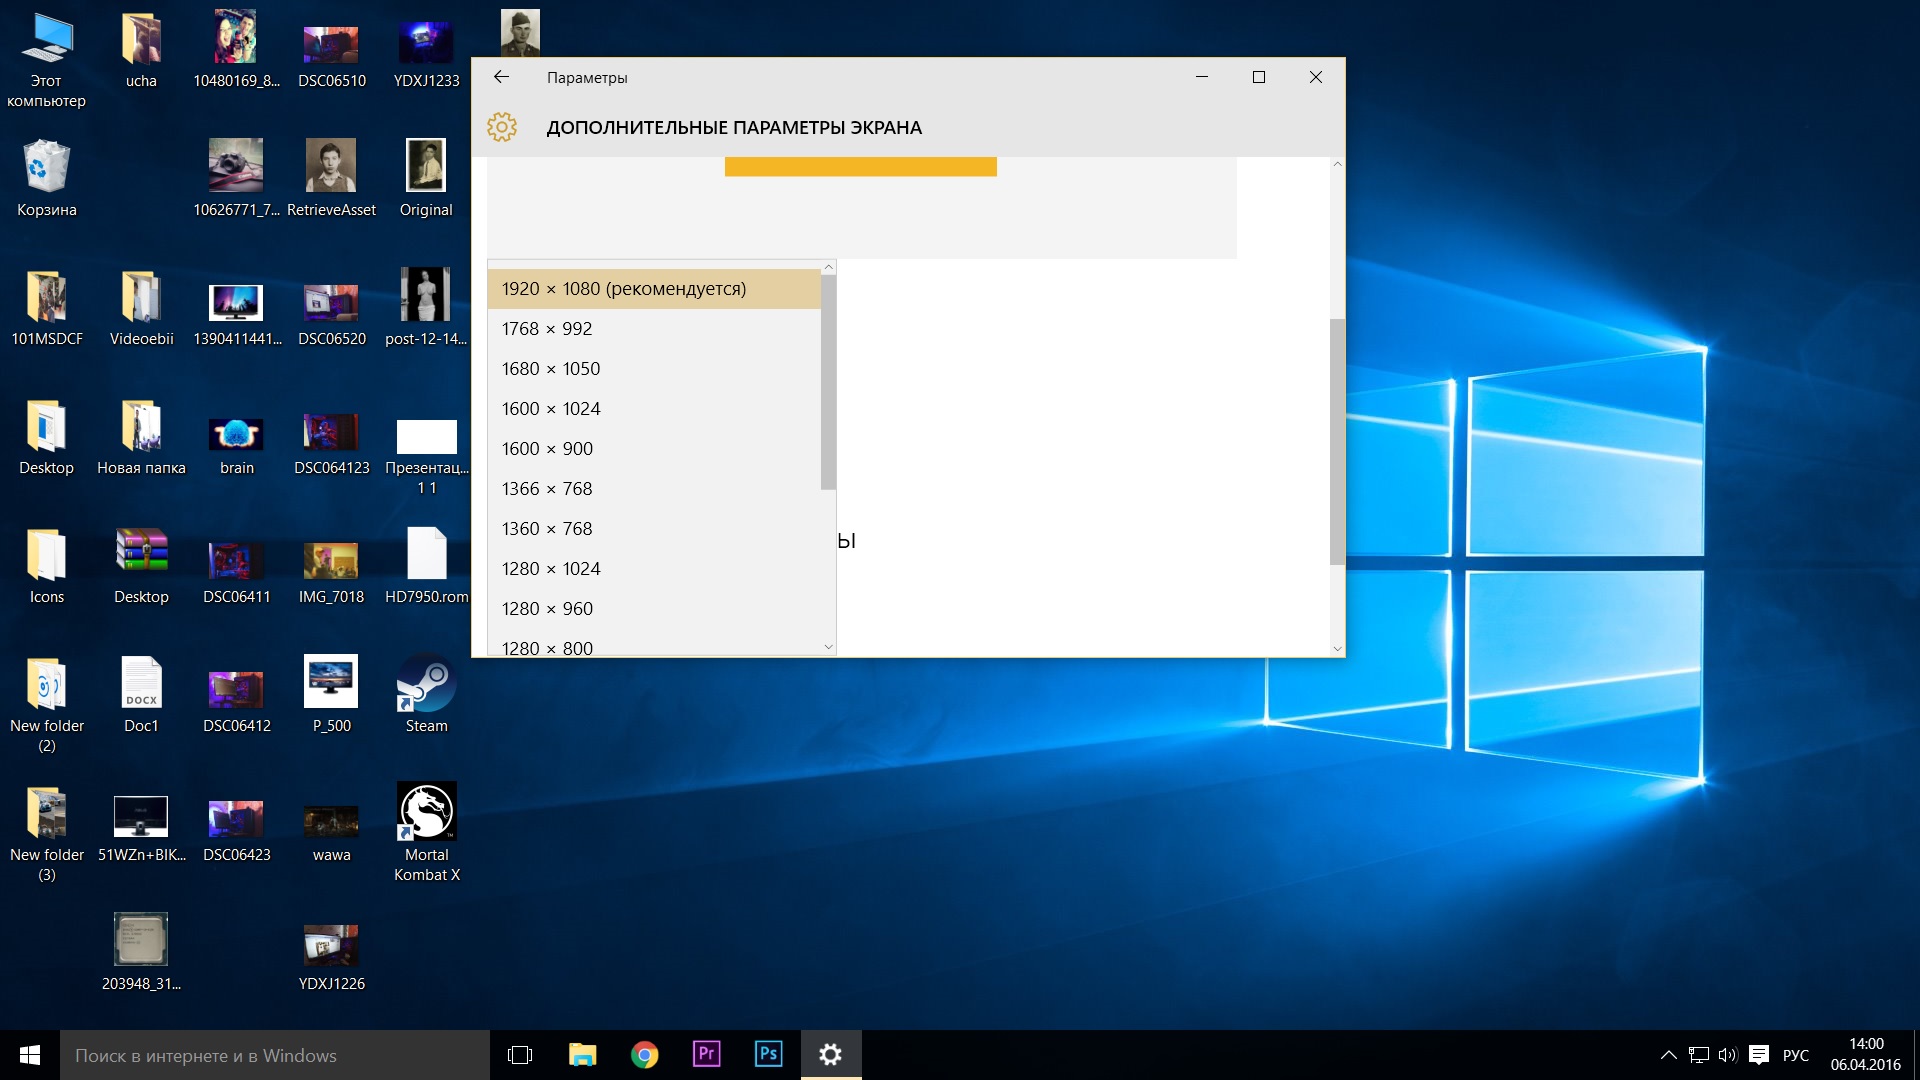Image resolution: width=1920 pixels, height=1080 pixels.
Task: Launch Google Chrome from taskbar
Action: click(x=645, y=1054)
